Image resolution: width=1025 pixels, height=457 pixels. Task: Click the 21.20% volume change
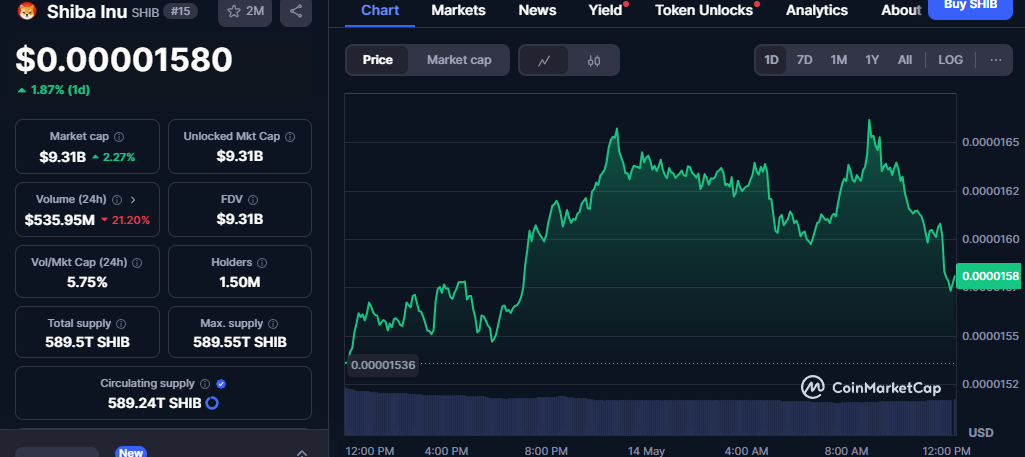tap(126, 220)
